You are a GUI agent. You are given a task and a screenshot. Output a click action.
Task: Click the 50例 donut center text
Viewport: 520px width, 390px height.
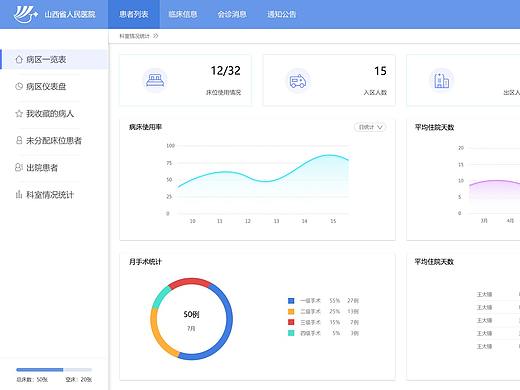tap(191, 314)
